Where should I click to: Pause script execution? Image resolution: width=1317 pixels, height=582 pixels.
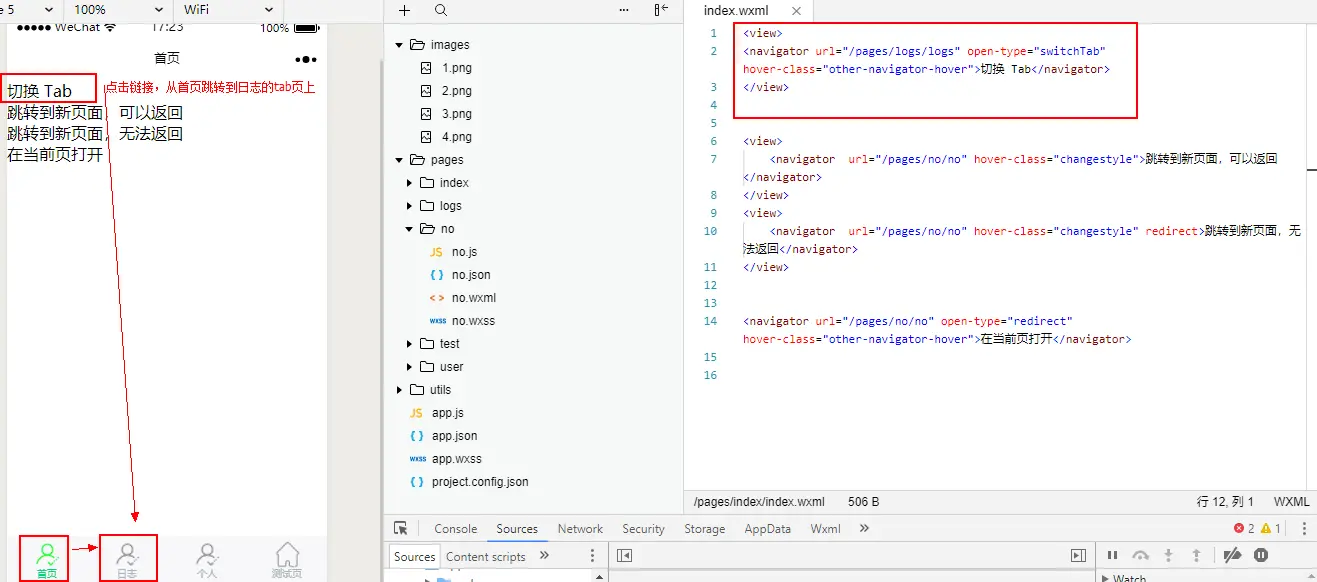point(1112,555)
